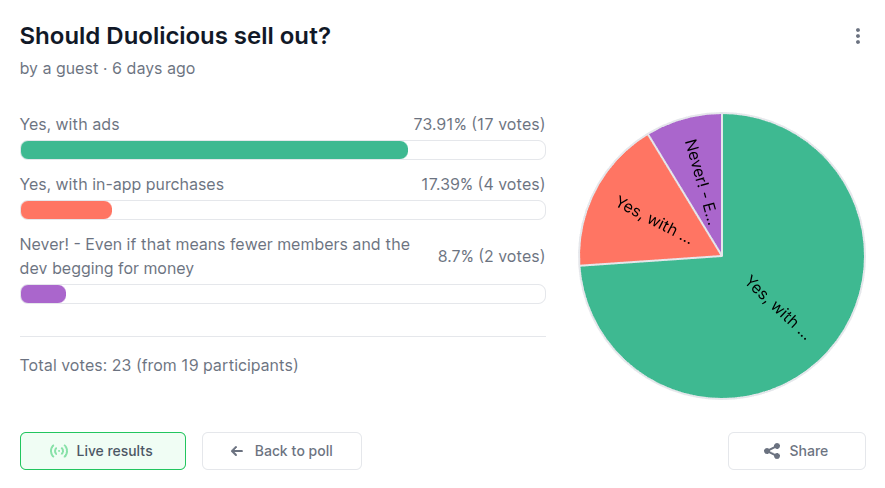This screenshot has width=885, height=488.
Task: Go back to the poll
Action: pyautogui.click(x=282, y=451)
